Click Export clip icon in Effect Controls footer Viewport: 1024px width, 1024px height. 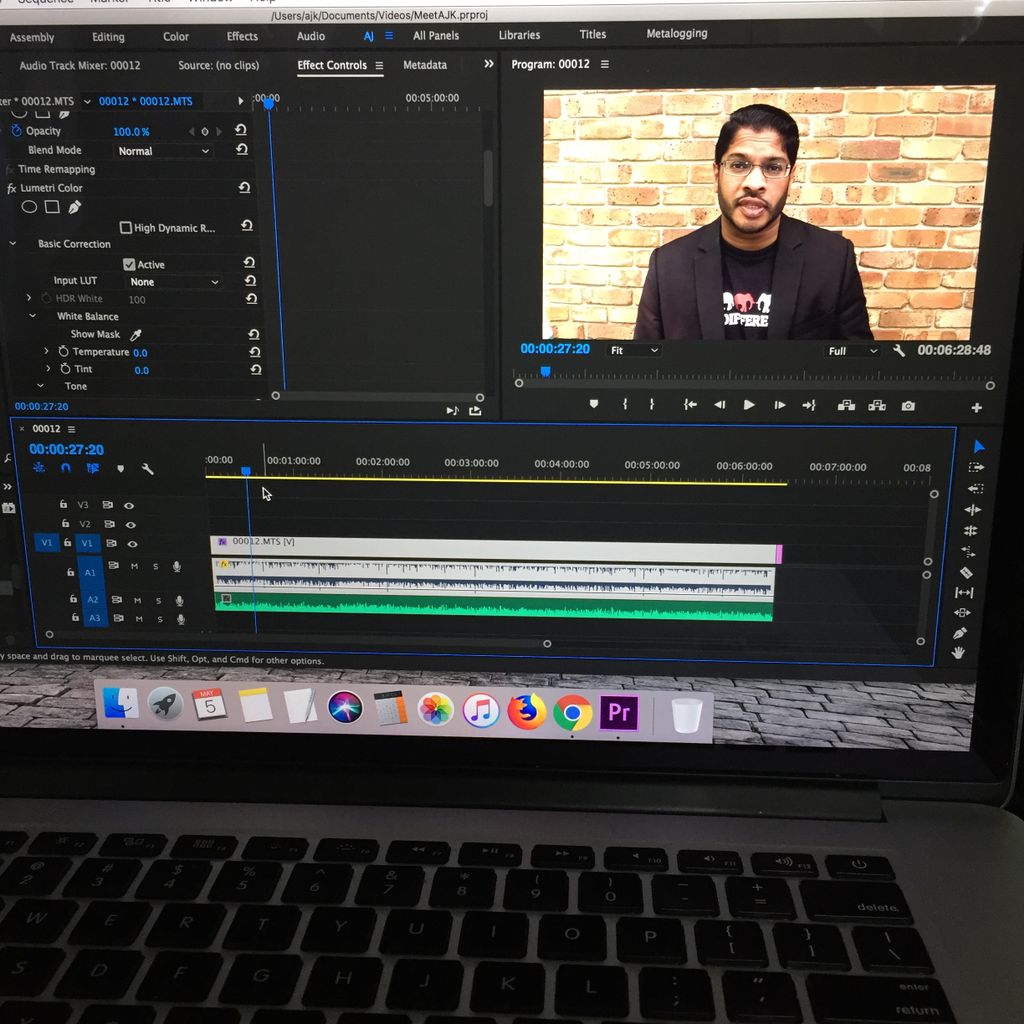coord(475,411)
